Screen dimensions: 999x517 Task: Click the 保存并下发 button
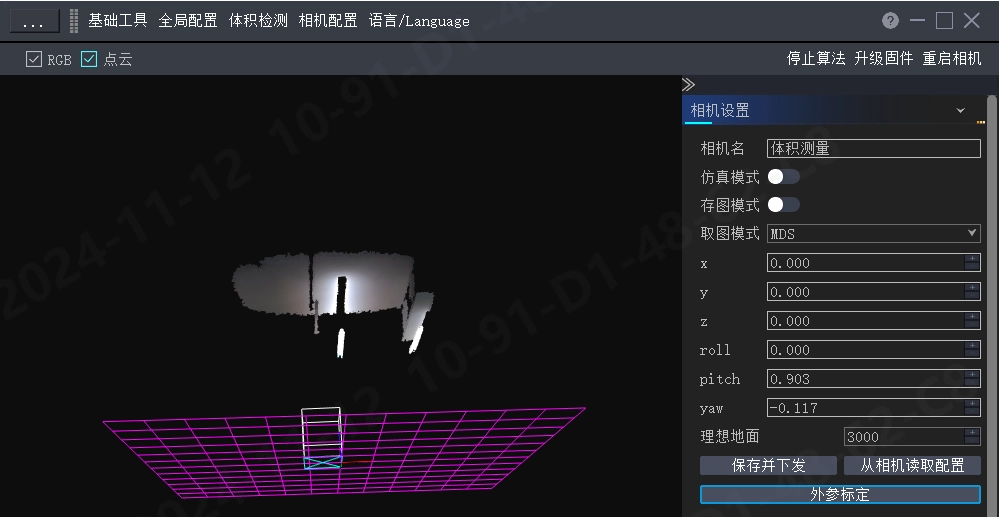point(768,465)
